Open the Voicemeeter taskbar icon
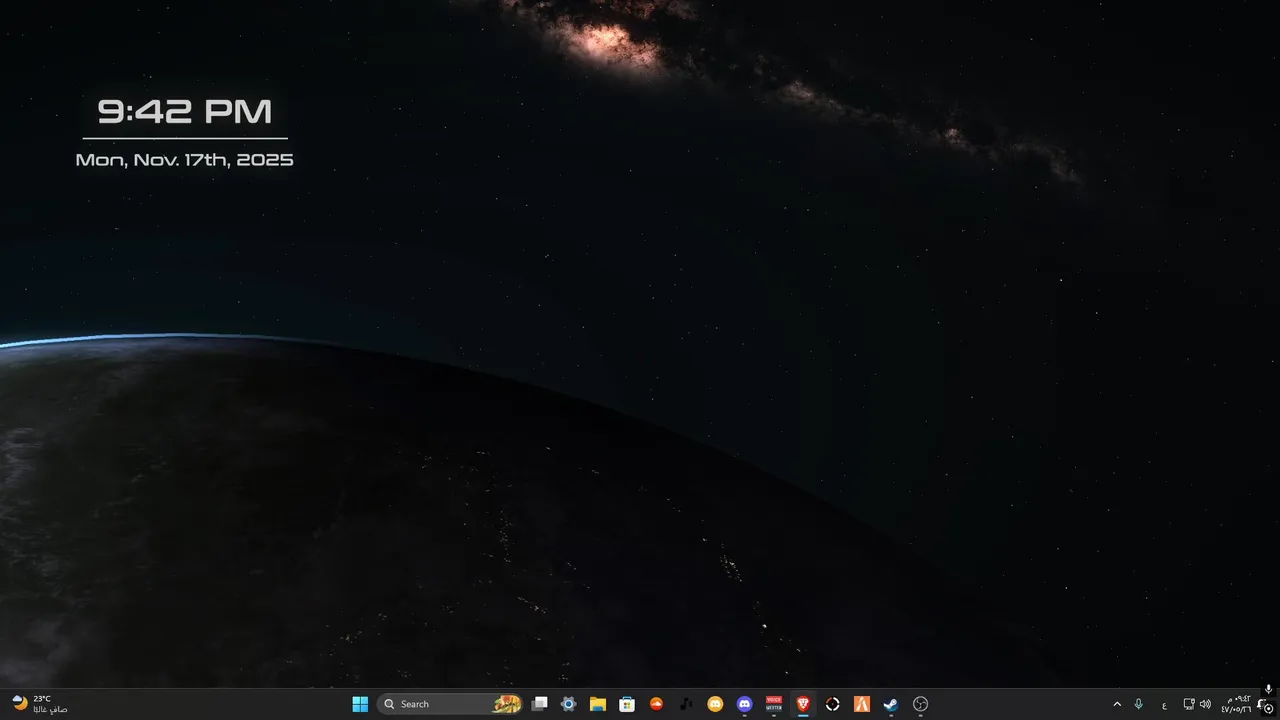The width and height of the screenshot is (1280, 720). tap(774, 704)
